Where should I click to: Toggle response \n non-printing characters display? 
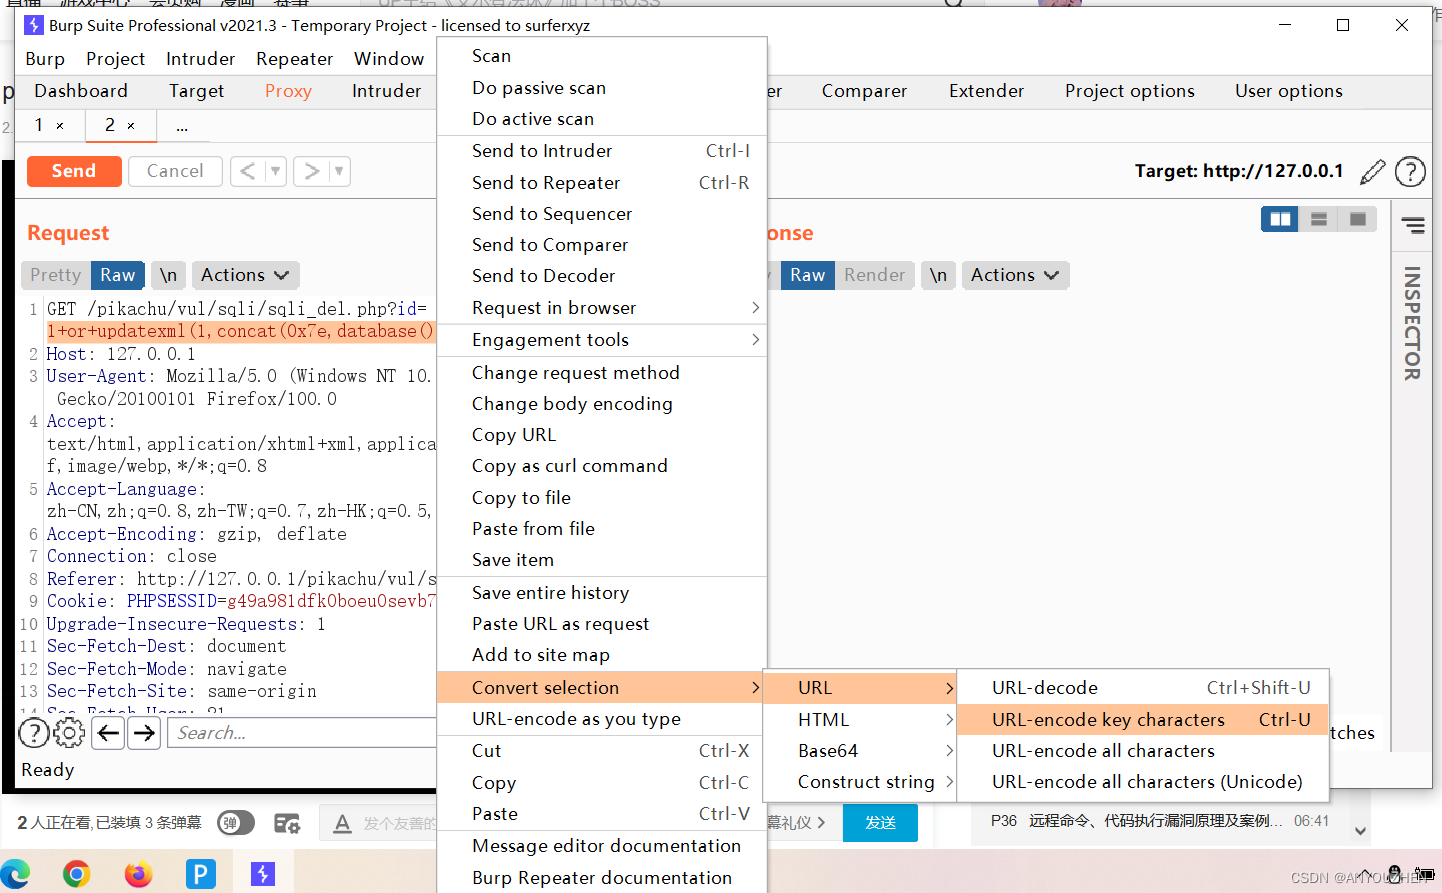[938, 275]
